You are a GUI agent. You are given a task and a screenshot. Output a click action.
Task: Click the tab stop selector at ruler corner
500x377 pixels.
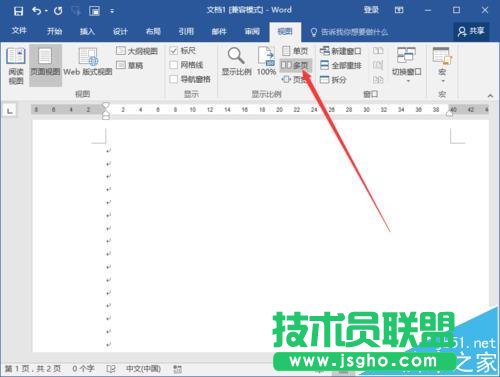(x=10, y=110)
